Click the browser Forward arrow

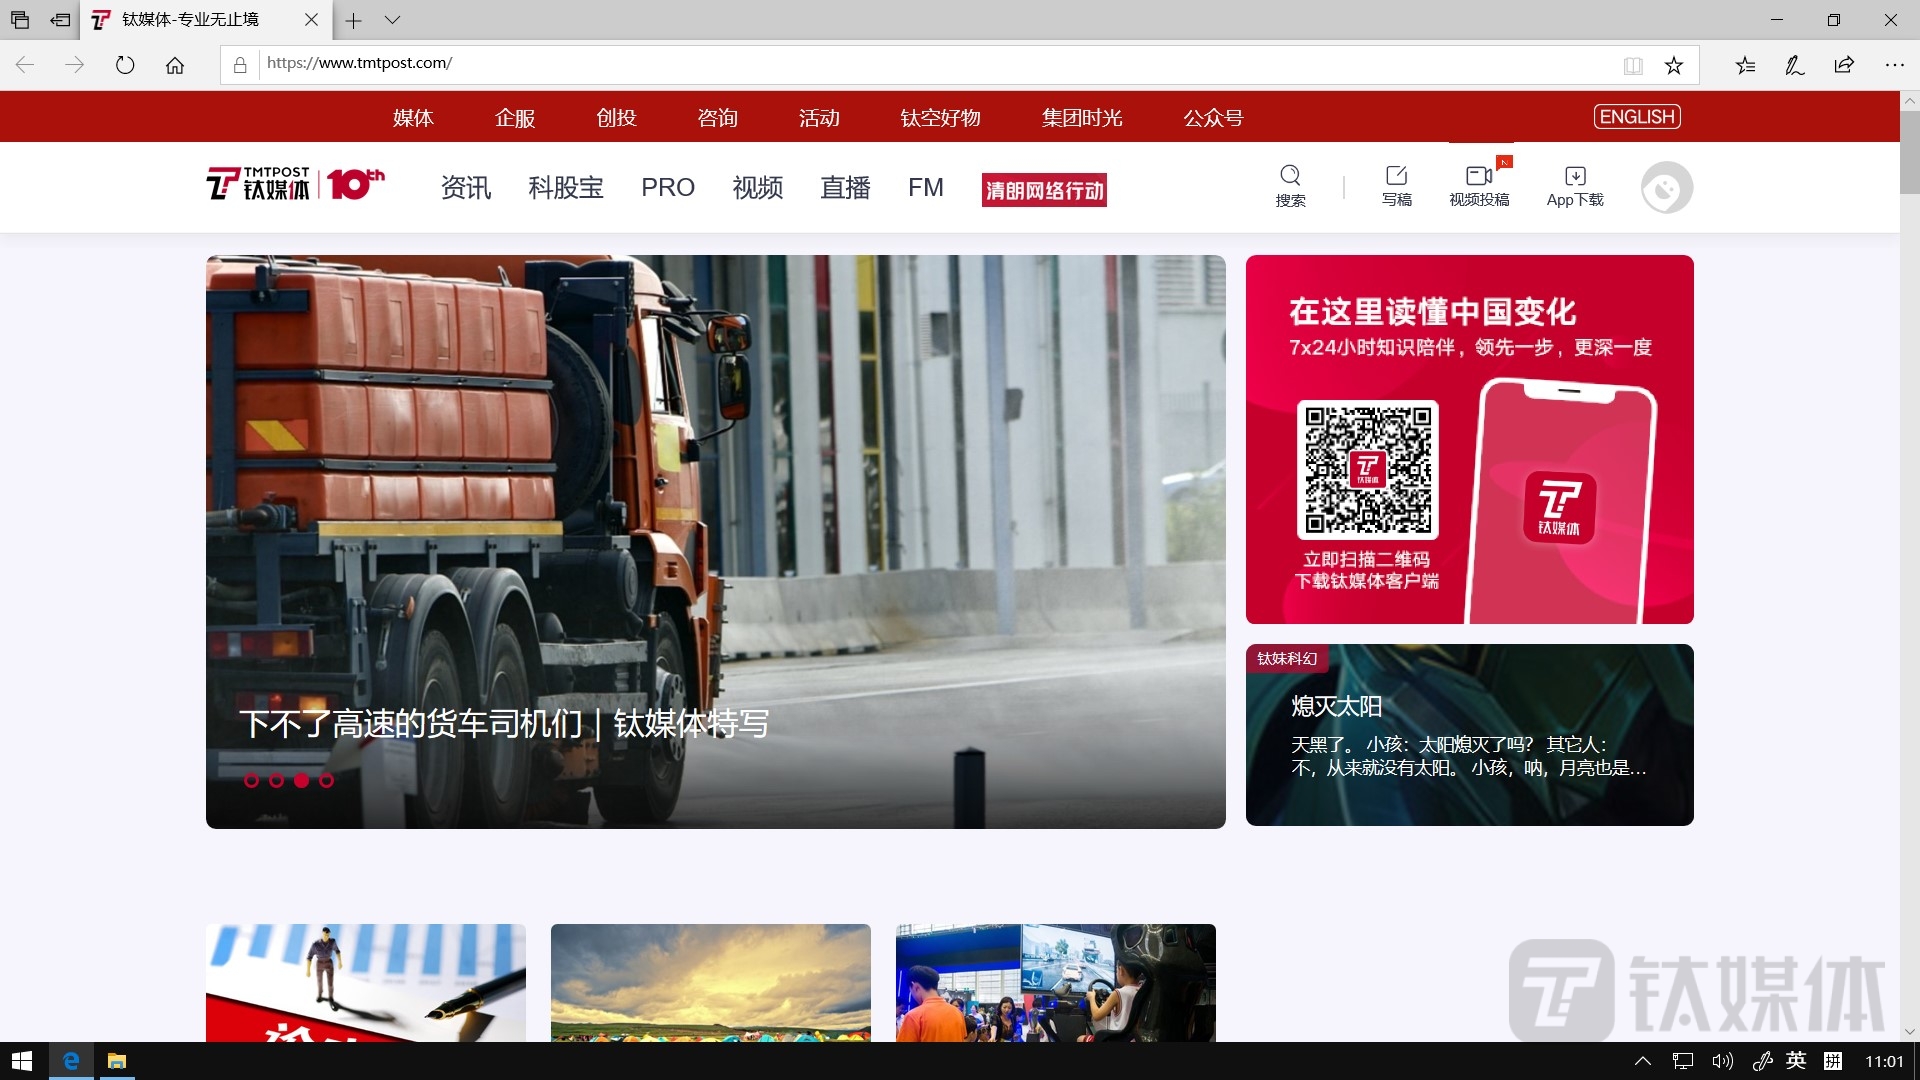[x=75, y=65]
